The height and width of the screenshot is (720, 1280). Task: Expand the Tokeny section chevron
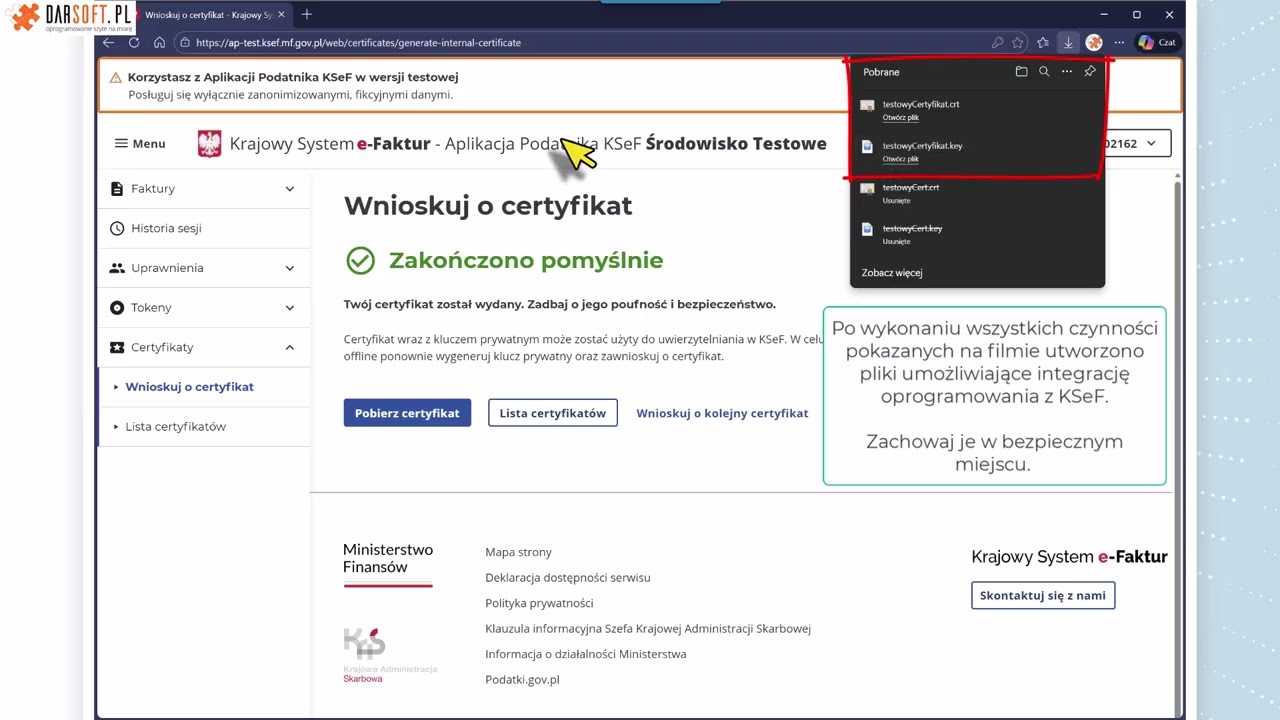[x=290, y=307]
